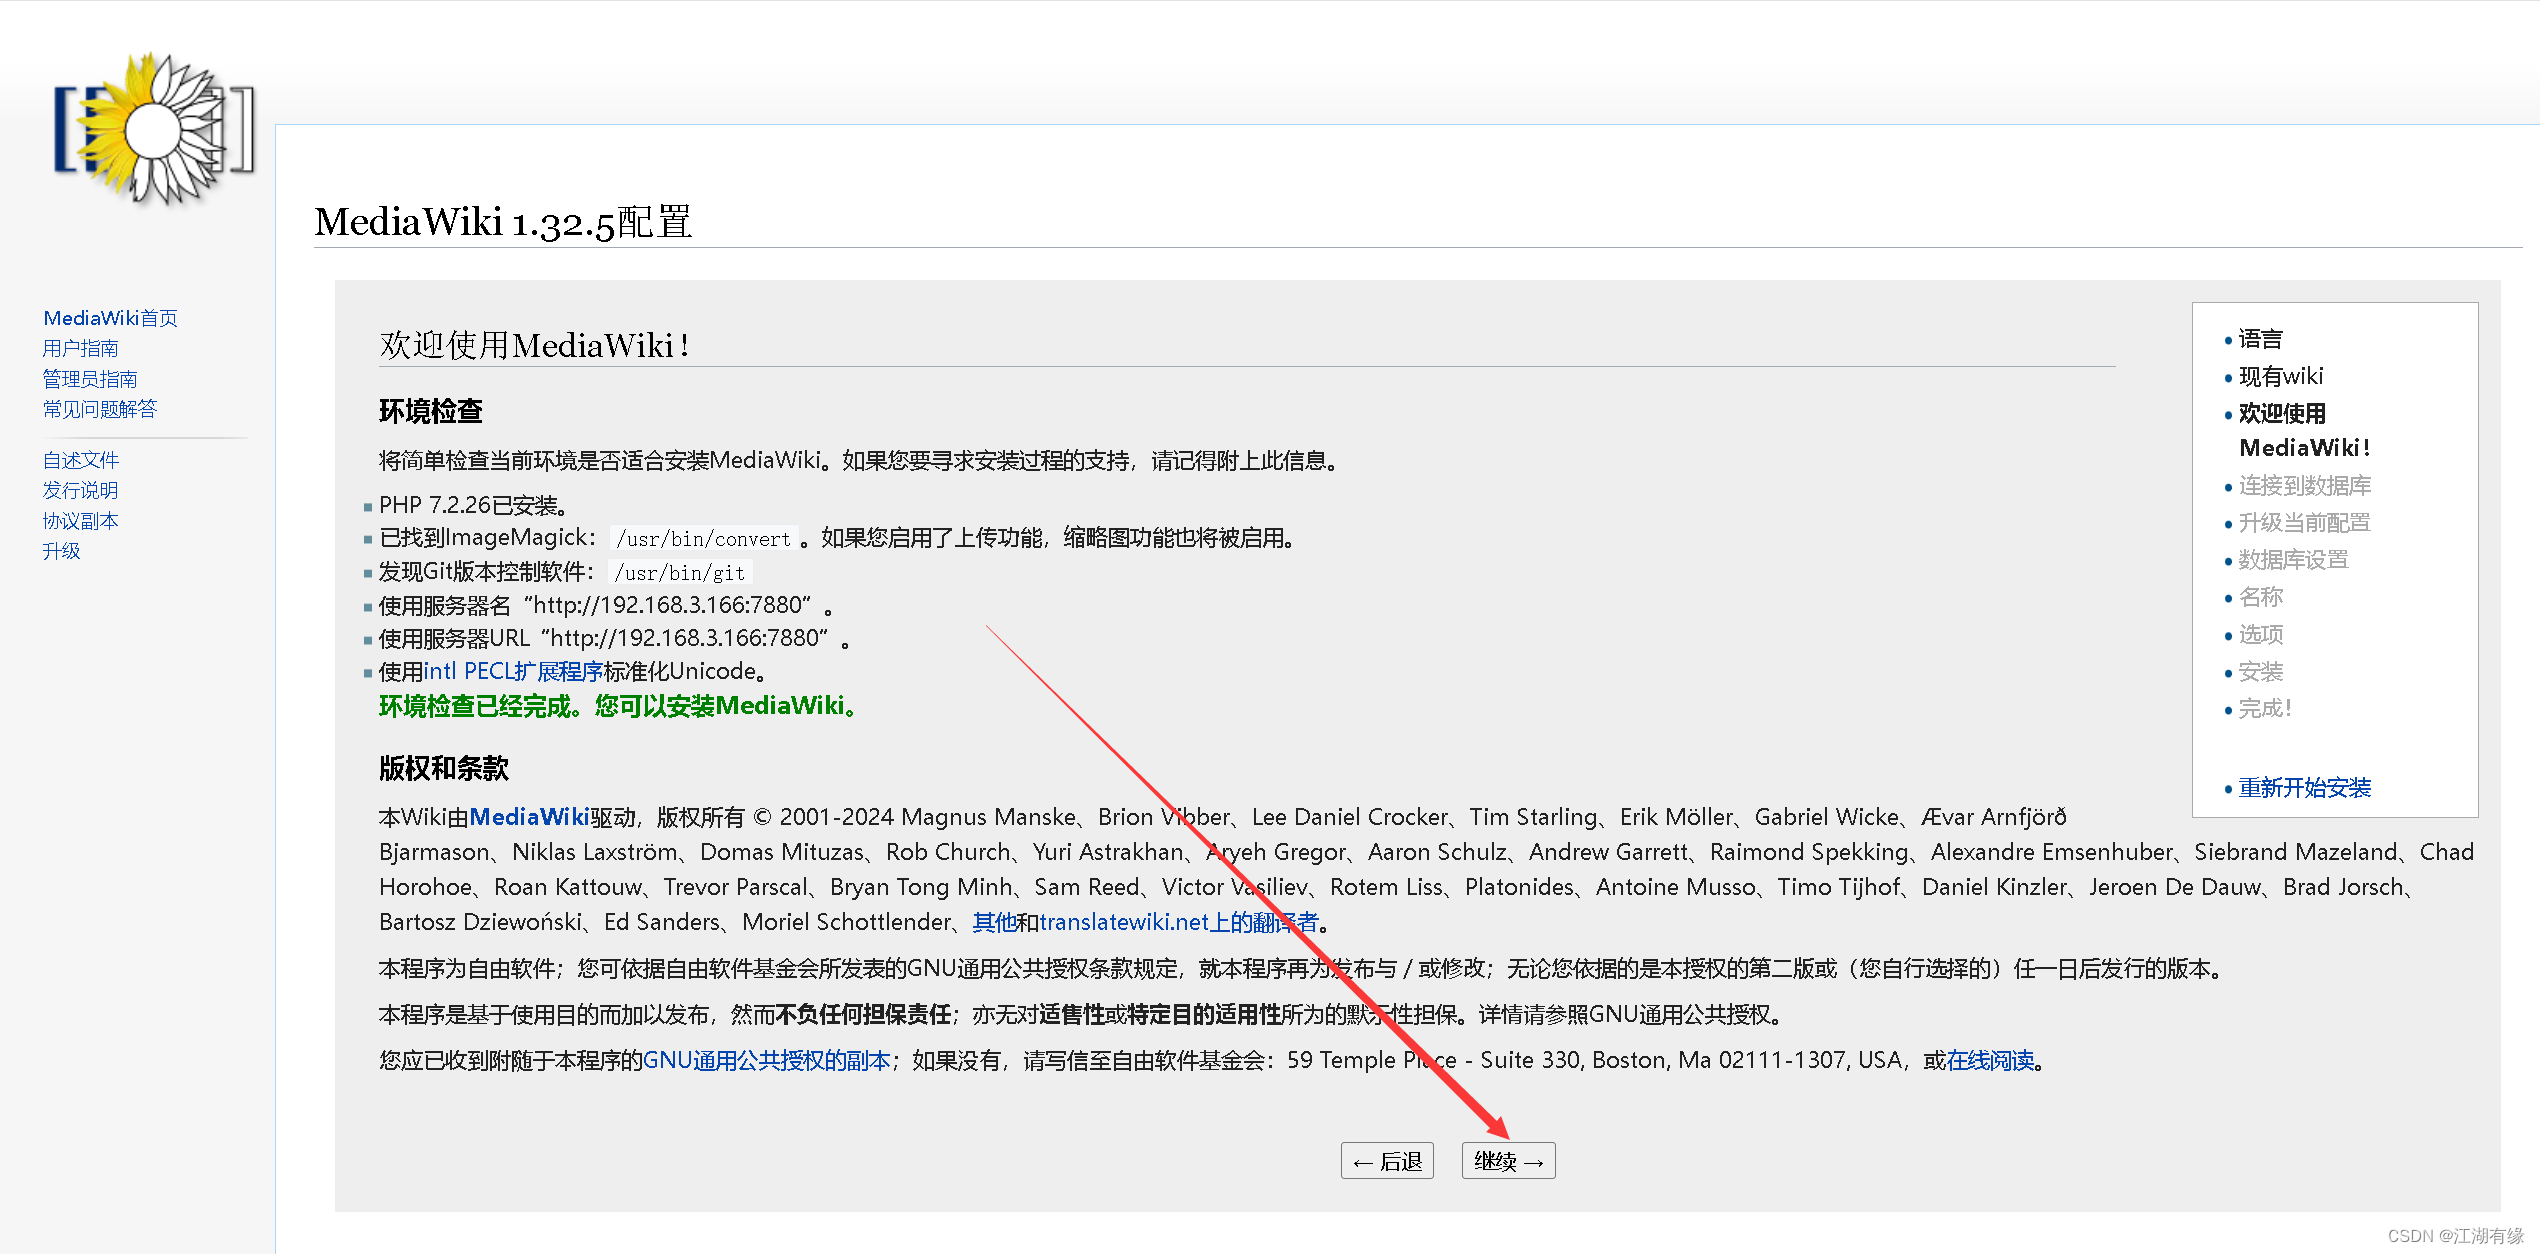Open the 用户指南 user guide link
The width and height of the screenshot is (2540, 1254).
[80, 348]
